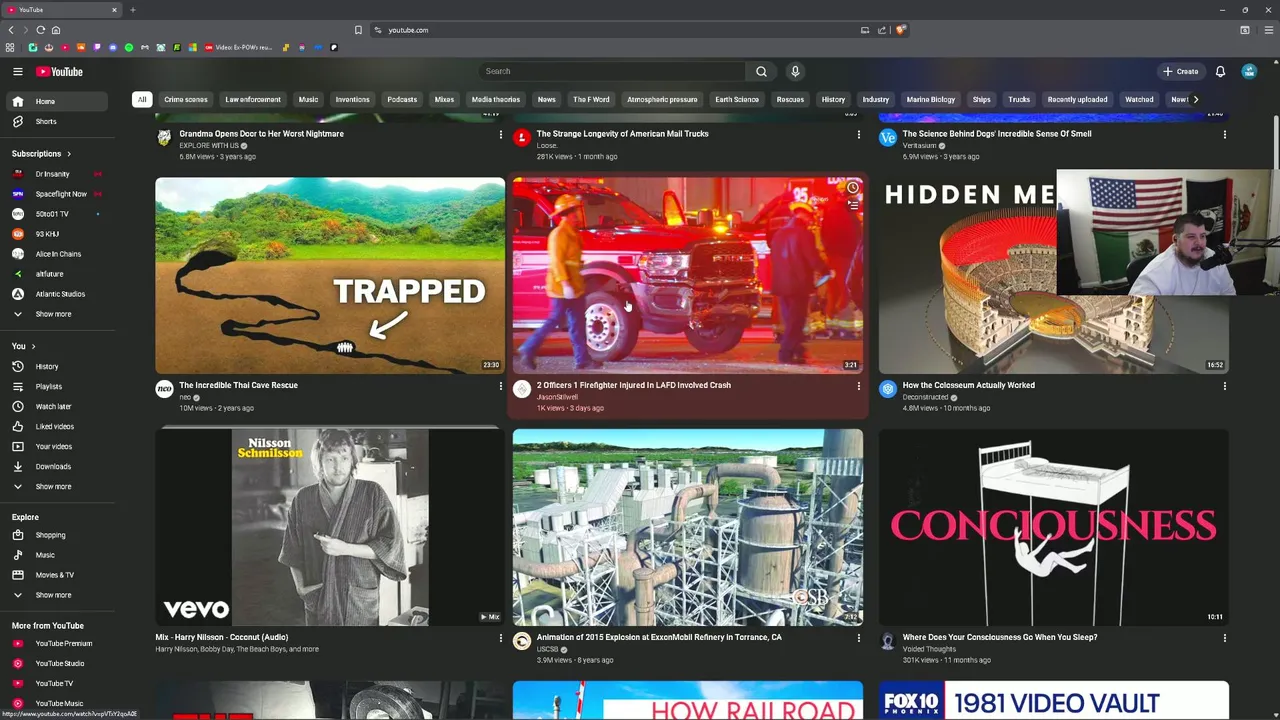The image size is (1280, 720).
Task: Select the Crime scenes filter chip
Action: click(186, 99)
